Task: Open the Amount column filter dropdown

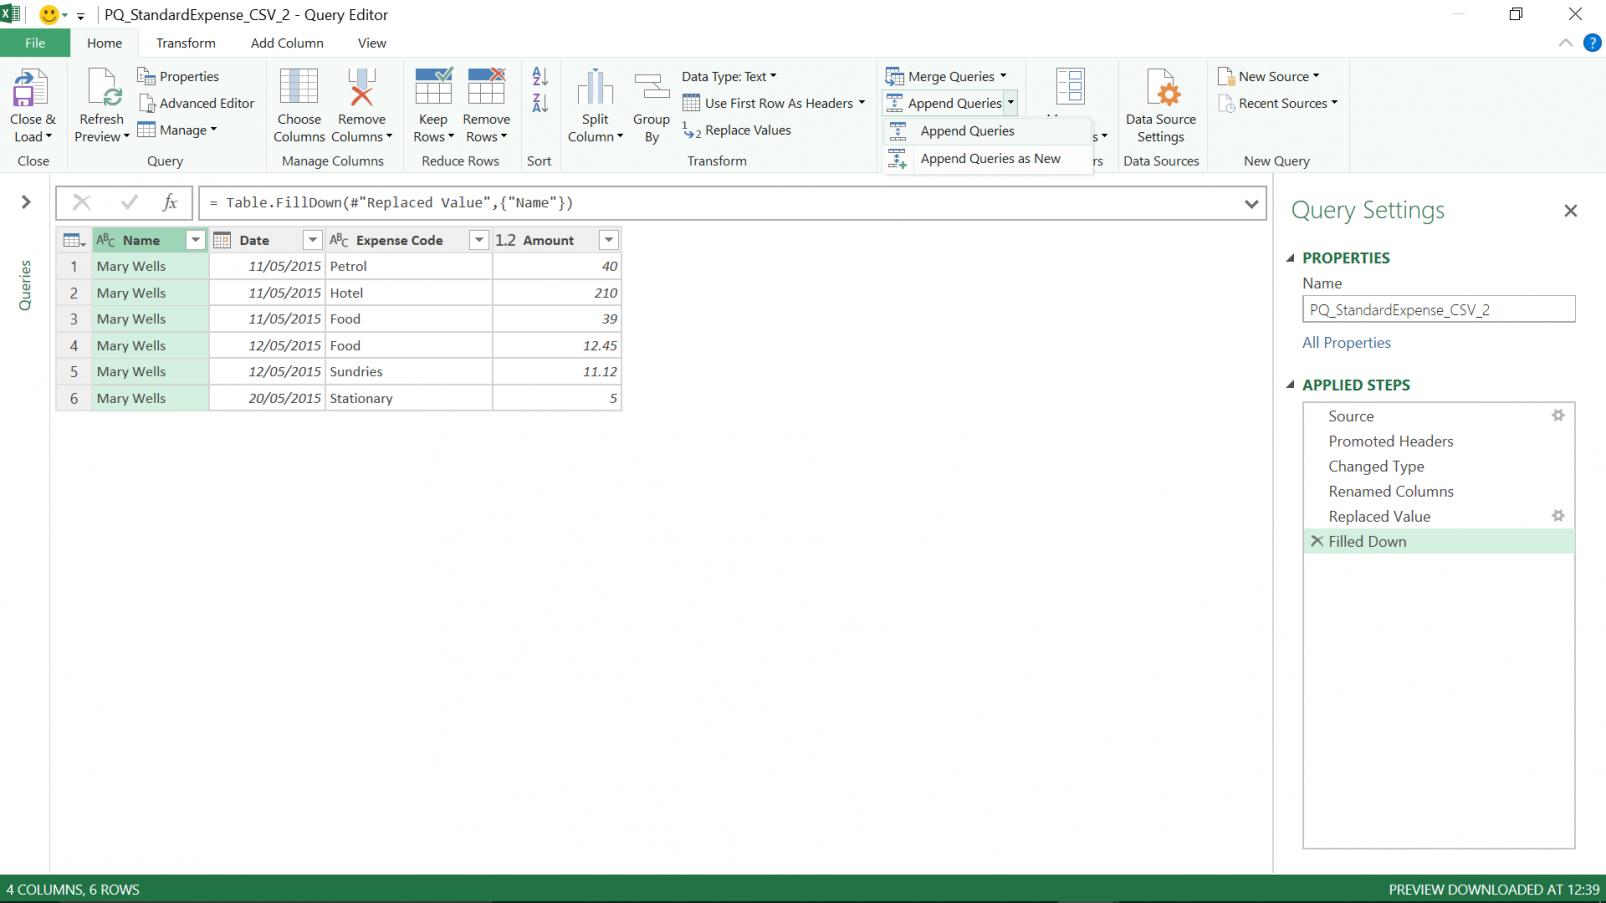Action: (608, 240)
